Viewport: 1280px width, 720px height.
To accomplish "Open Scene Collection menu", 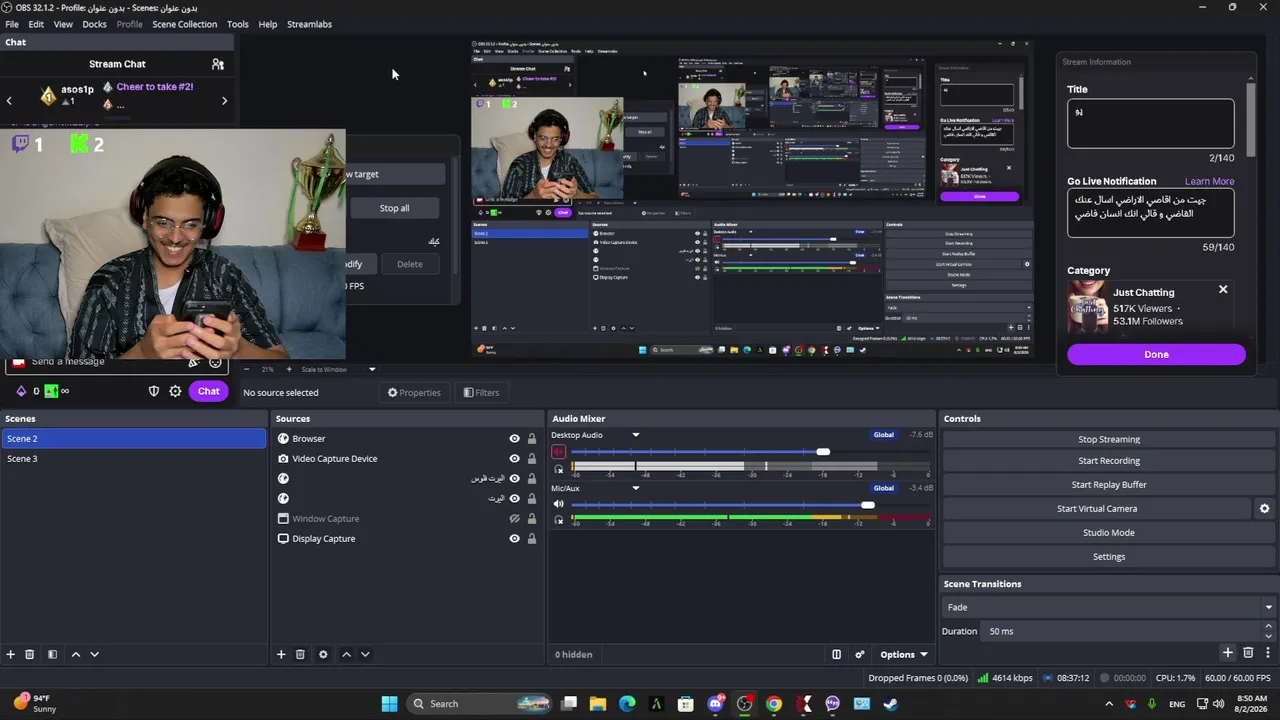I will 184,24.
